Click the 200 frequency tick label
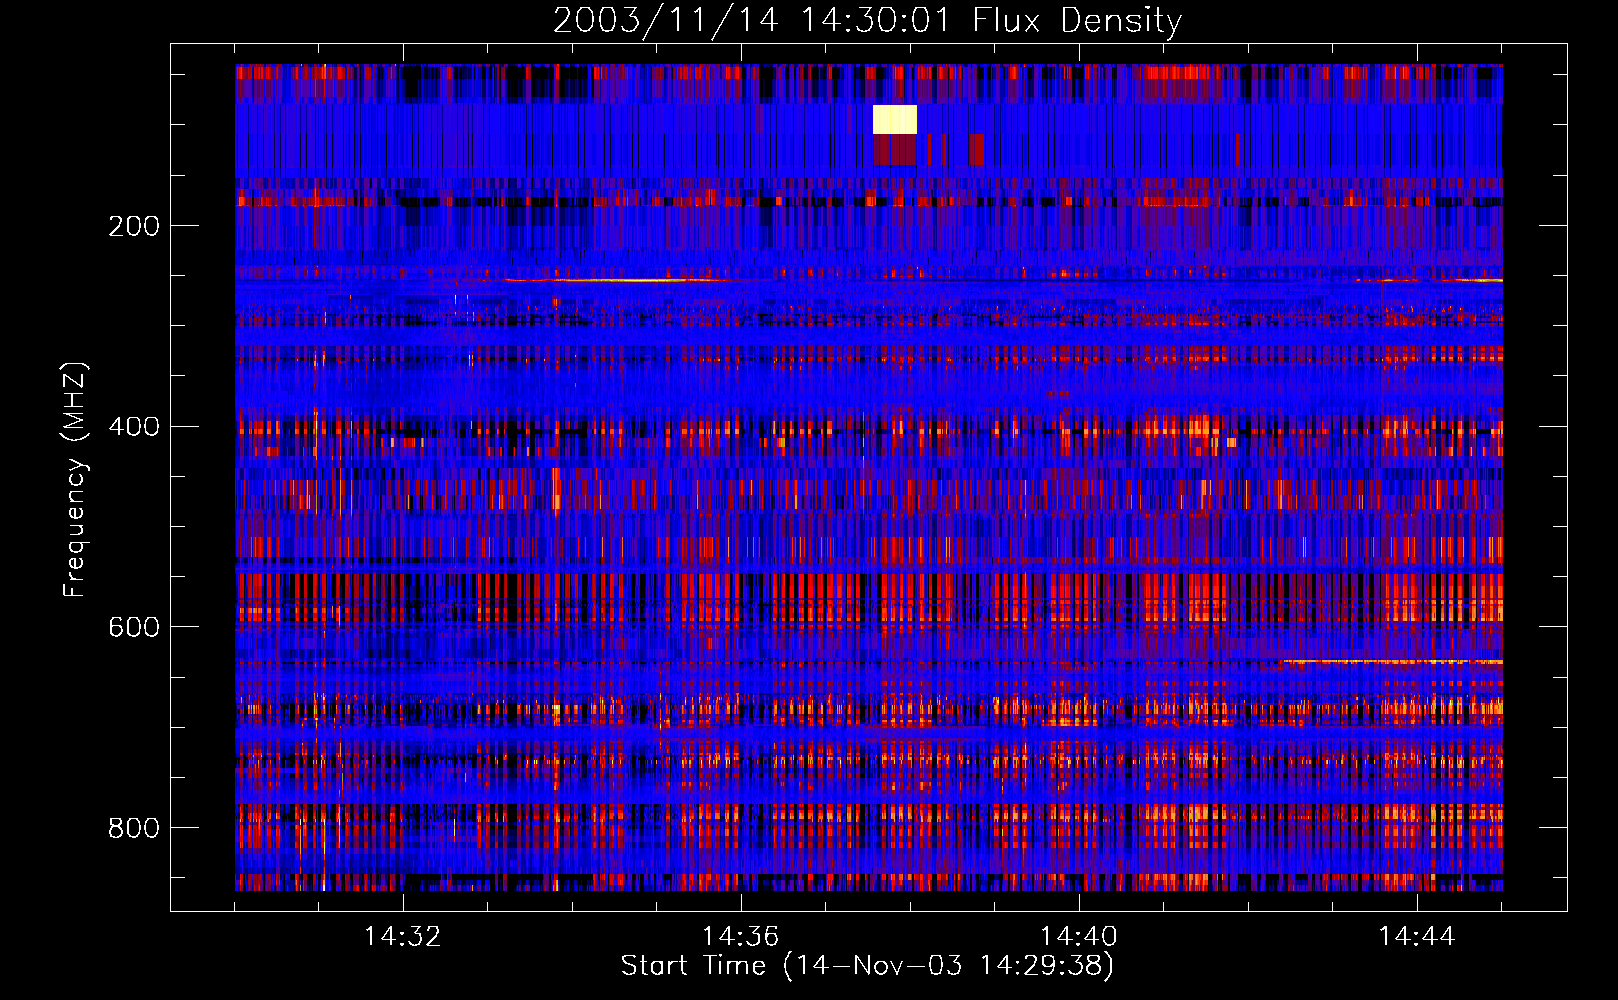1618x1000 pixels. [133, 226]
